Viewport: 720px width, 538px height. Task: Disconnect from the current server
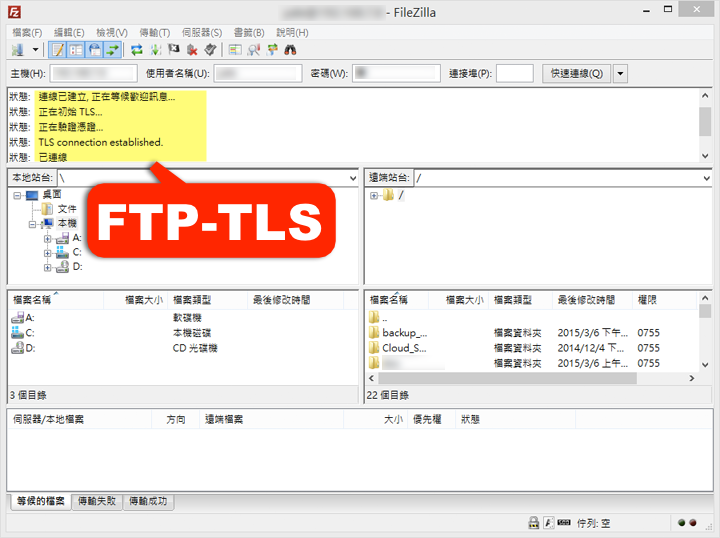pyautogui.click(x=192, y=50)
